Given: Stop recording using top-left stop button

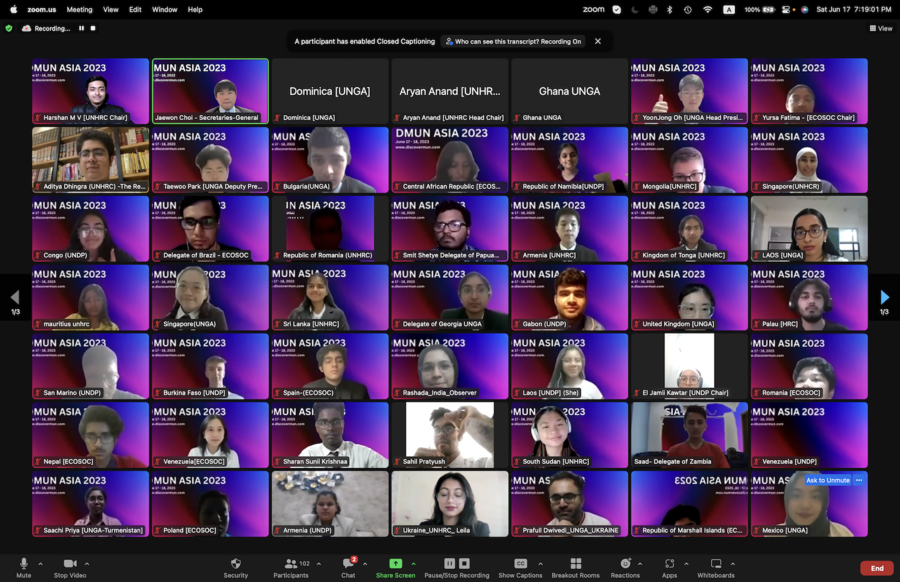Looking at the screenshot, I should click(94, 28).
